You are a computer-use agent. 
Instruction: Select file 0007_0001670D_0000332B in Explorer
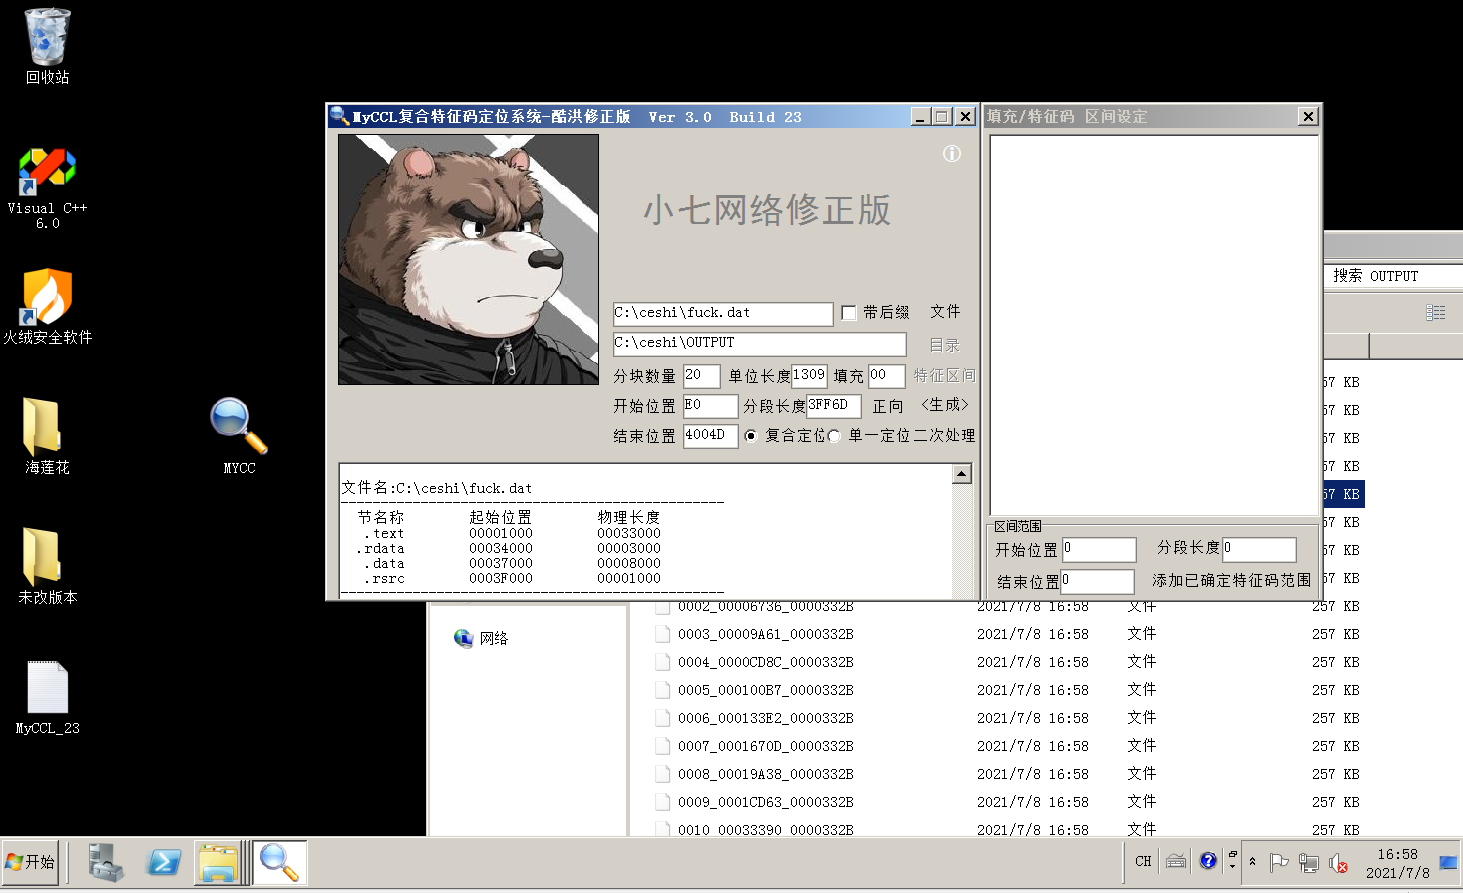coord(766,746)
